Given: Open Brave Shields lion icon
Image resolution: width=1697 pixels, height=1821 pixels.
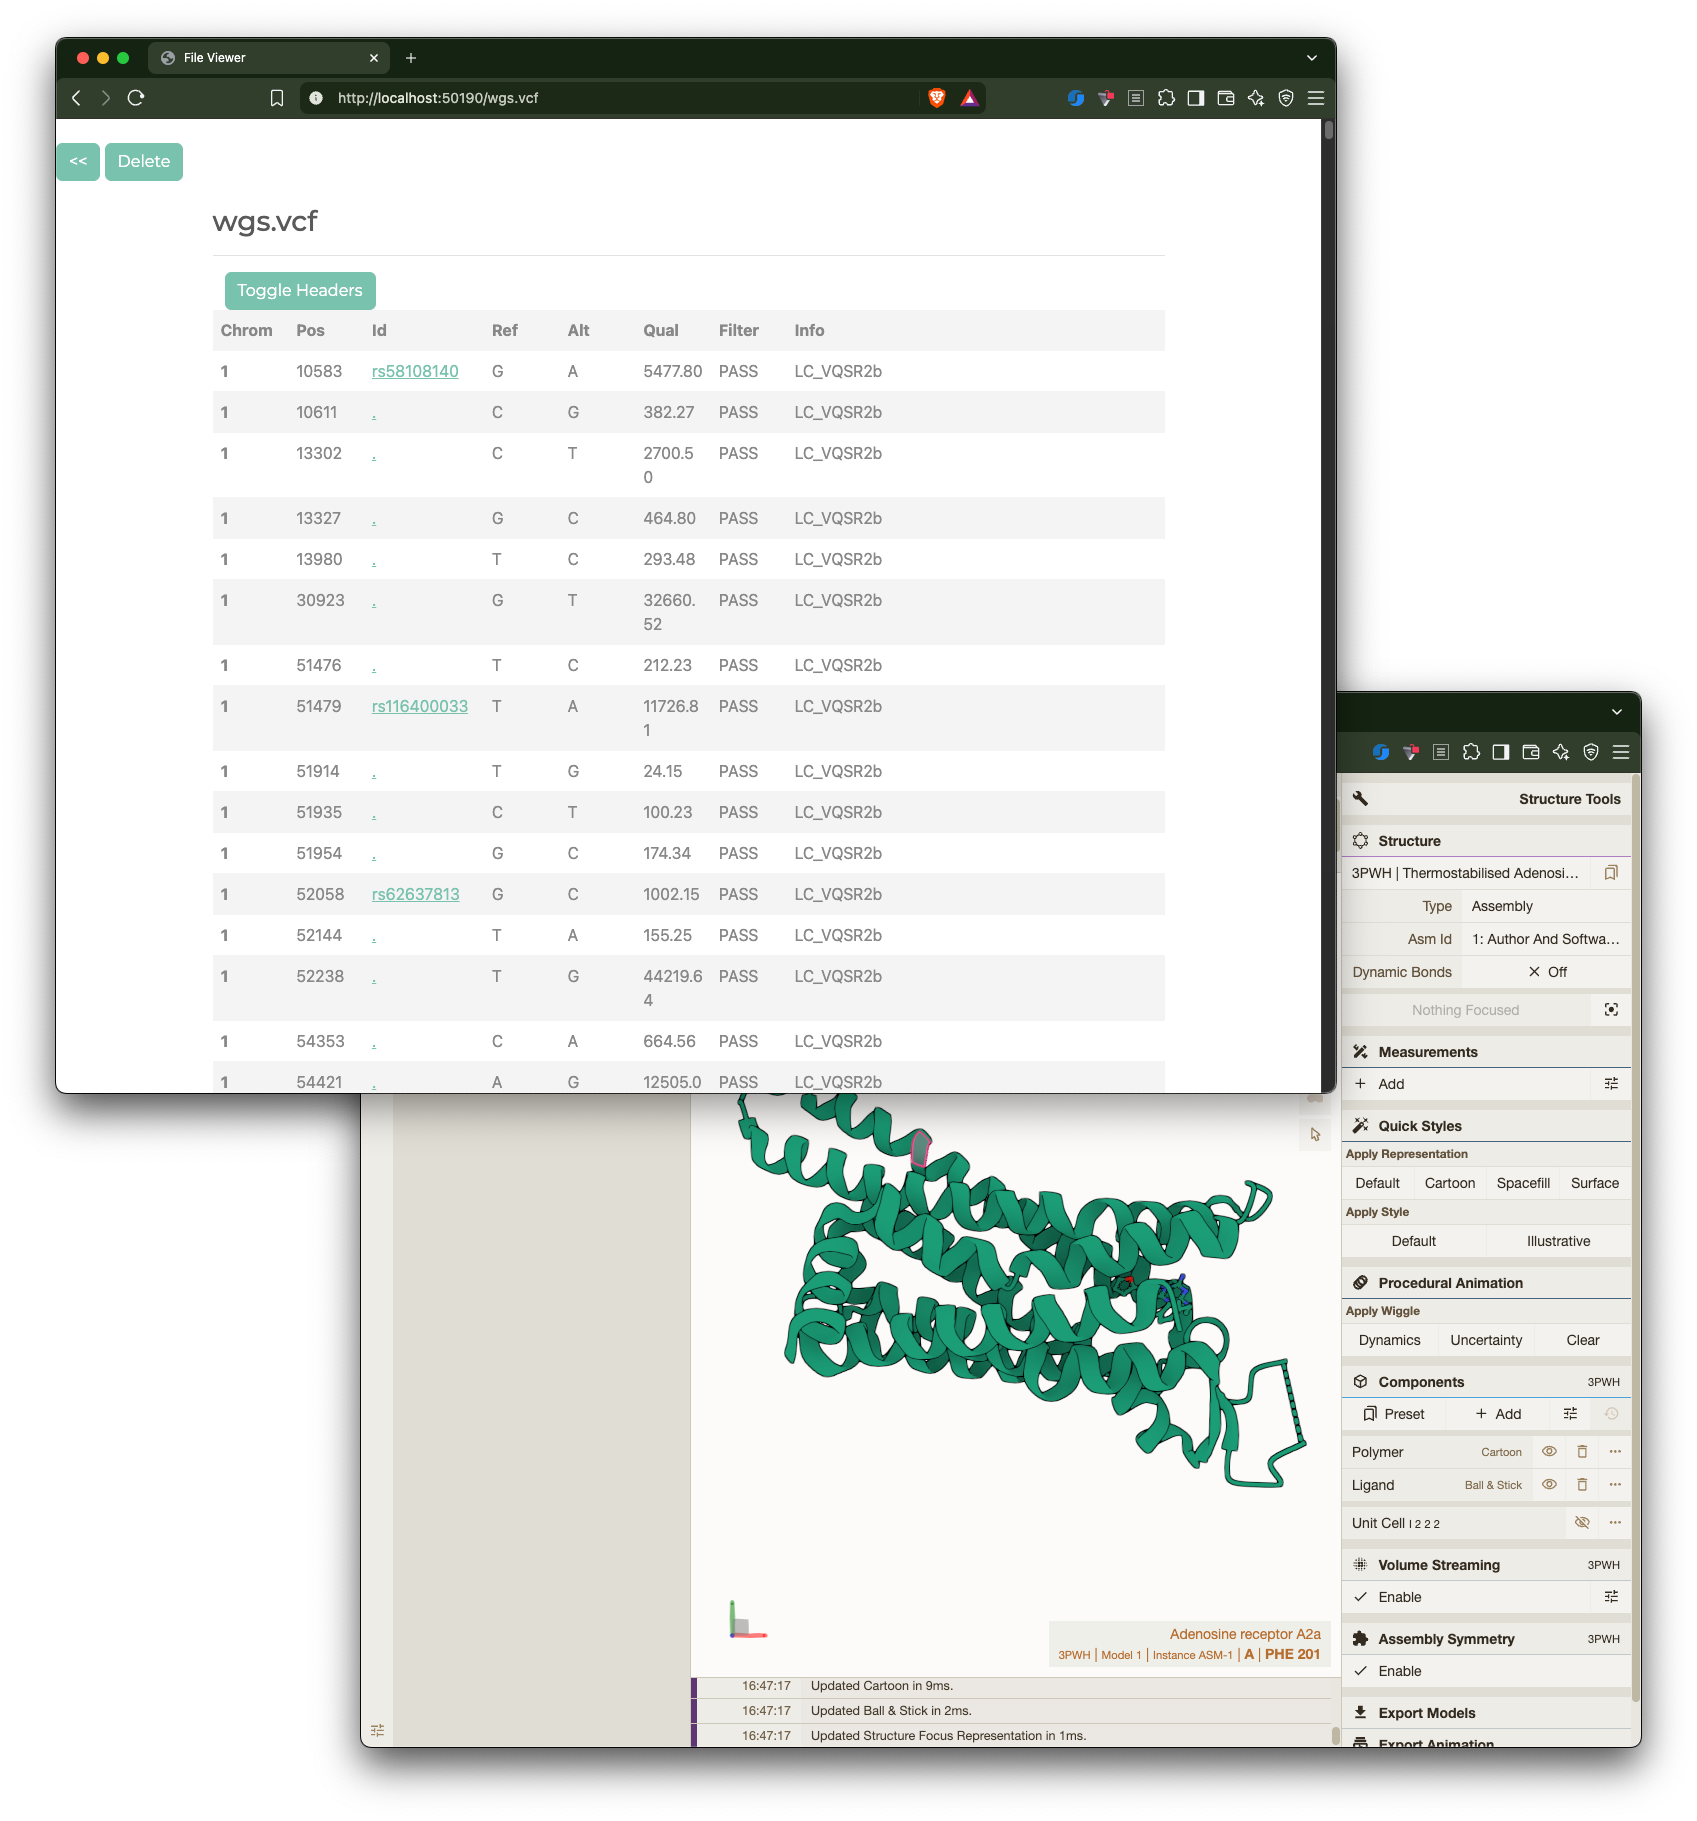Looking at the screenshot, I should point(937,98).
